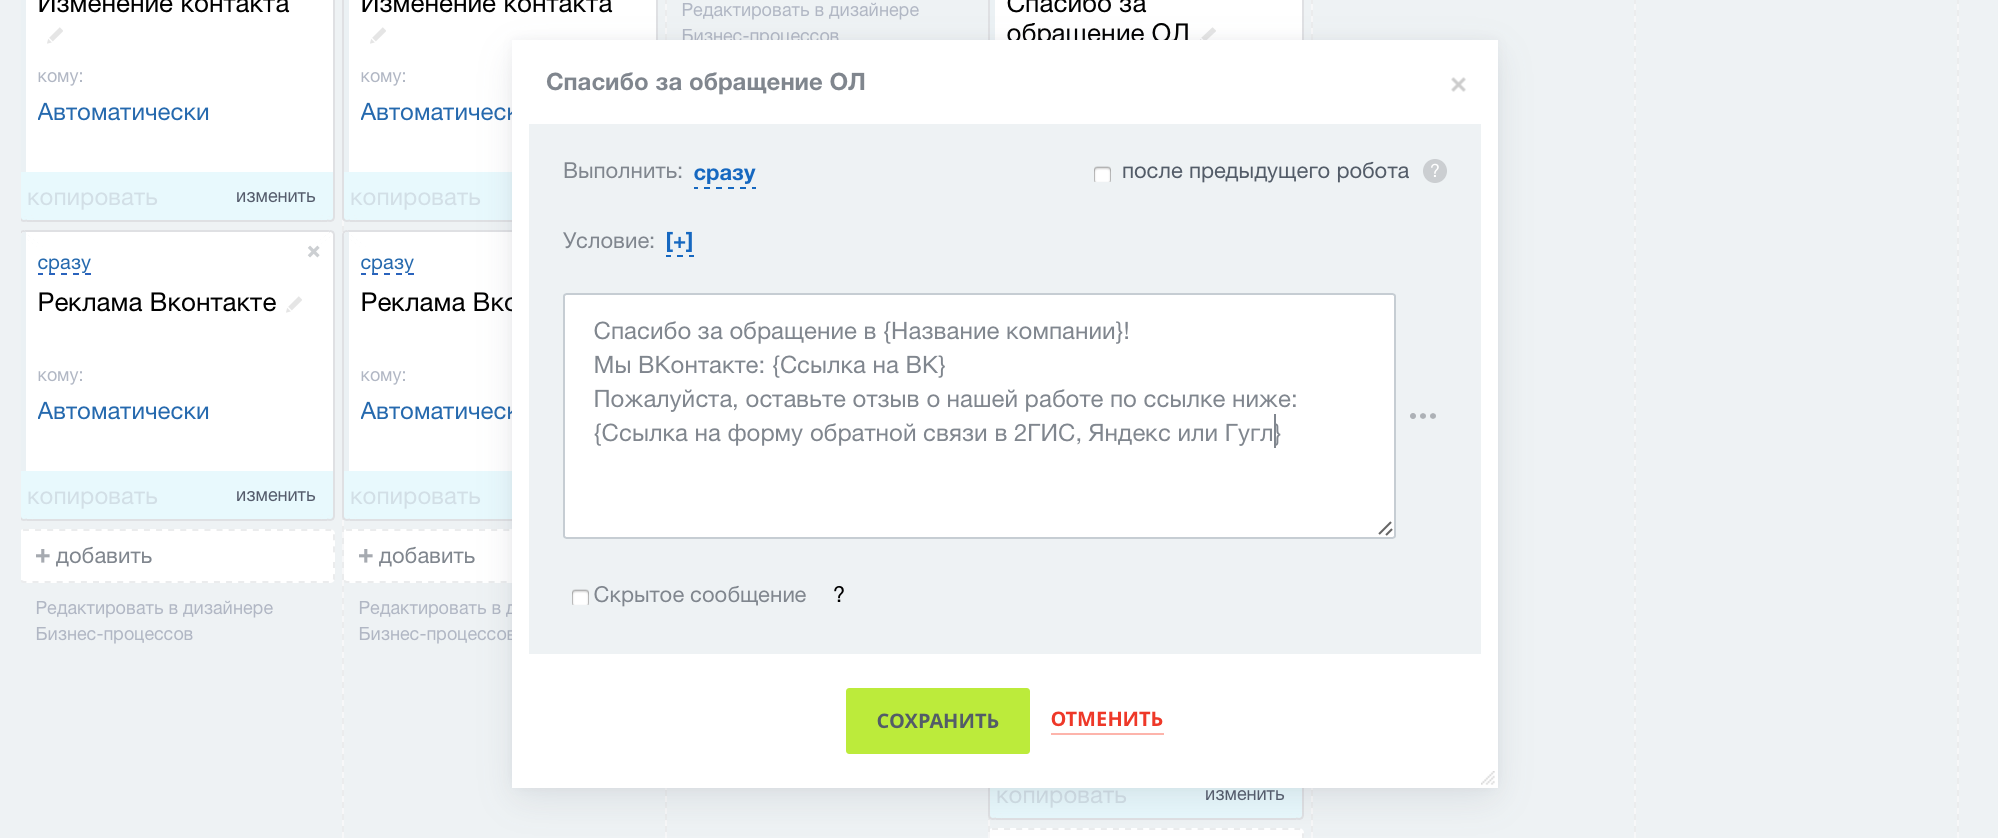Image resolution: width=1998 pixels, height=838 pixels.
Task: Click the pencil icon beside first-column Реклама Вконтакте
Action: (x=294, y=304)
